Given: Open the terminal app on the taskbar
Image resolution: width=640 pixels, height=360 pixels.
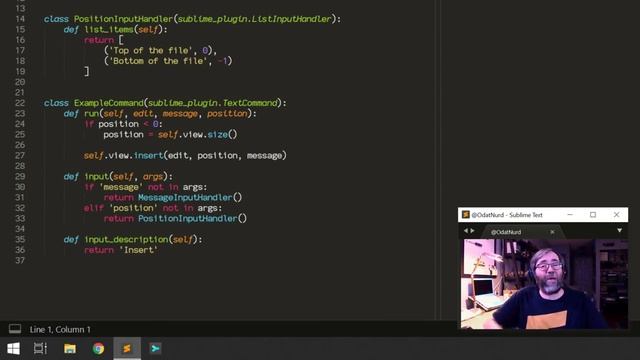Looking at the screenshot, I should tap(155, 349).
